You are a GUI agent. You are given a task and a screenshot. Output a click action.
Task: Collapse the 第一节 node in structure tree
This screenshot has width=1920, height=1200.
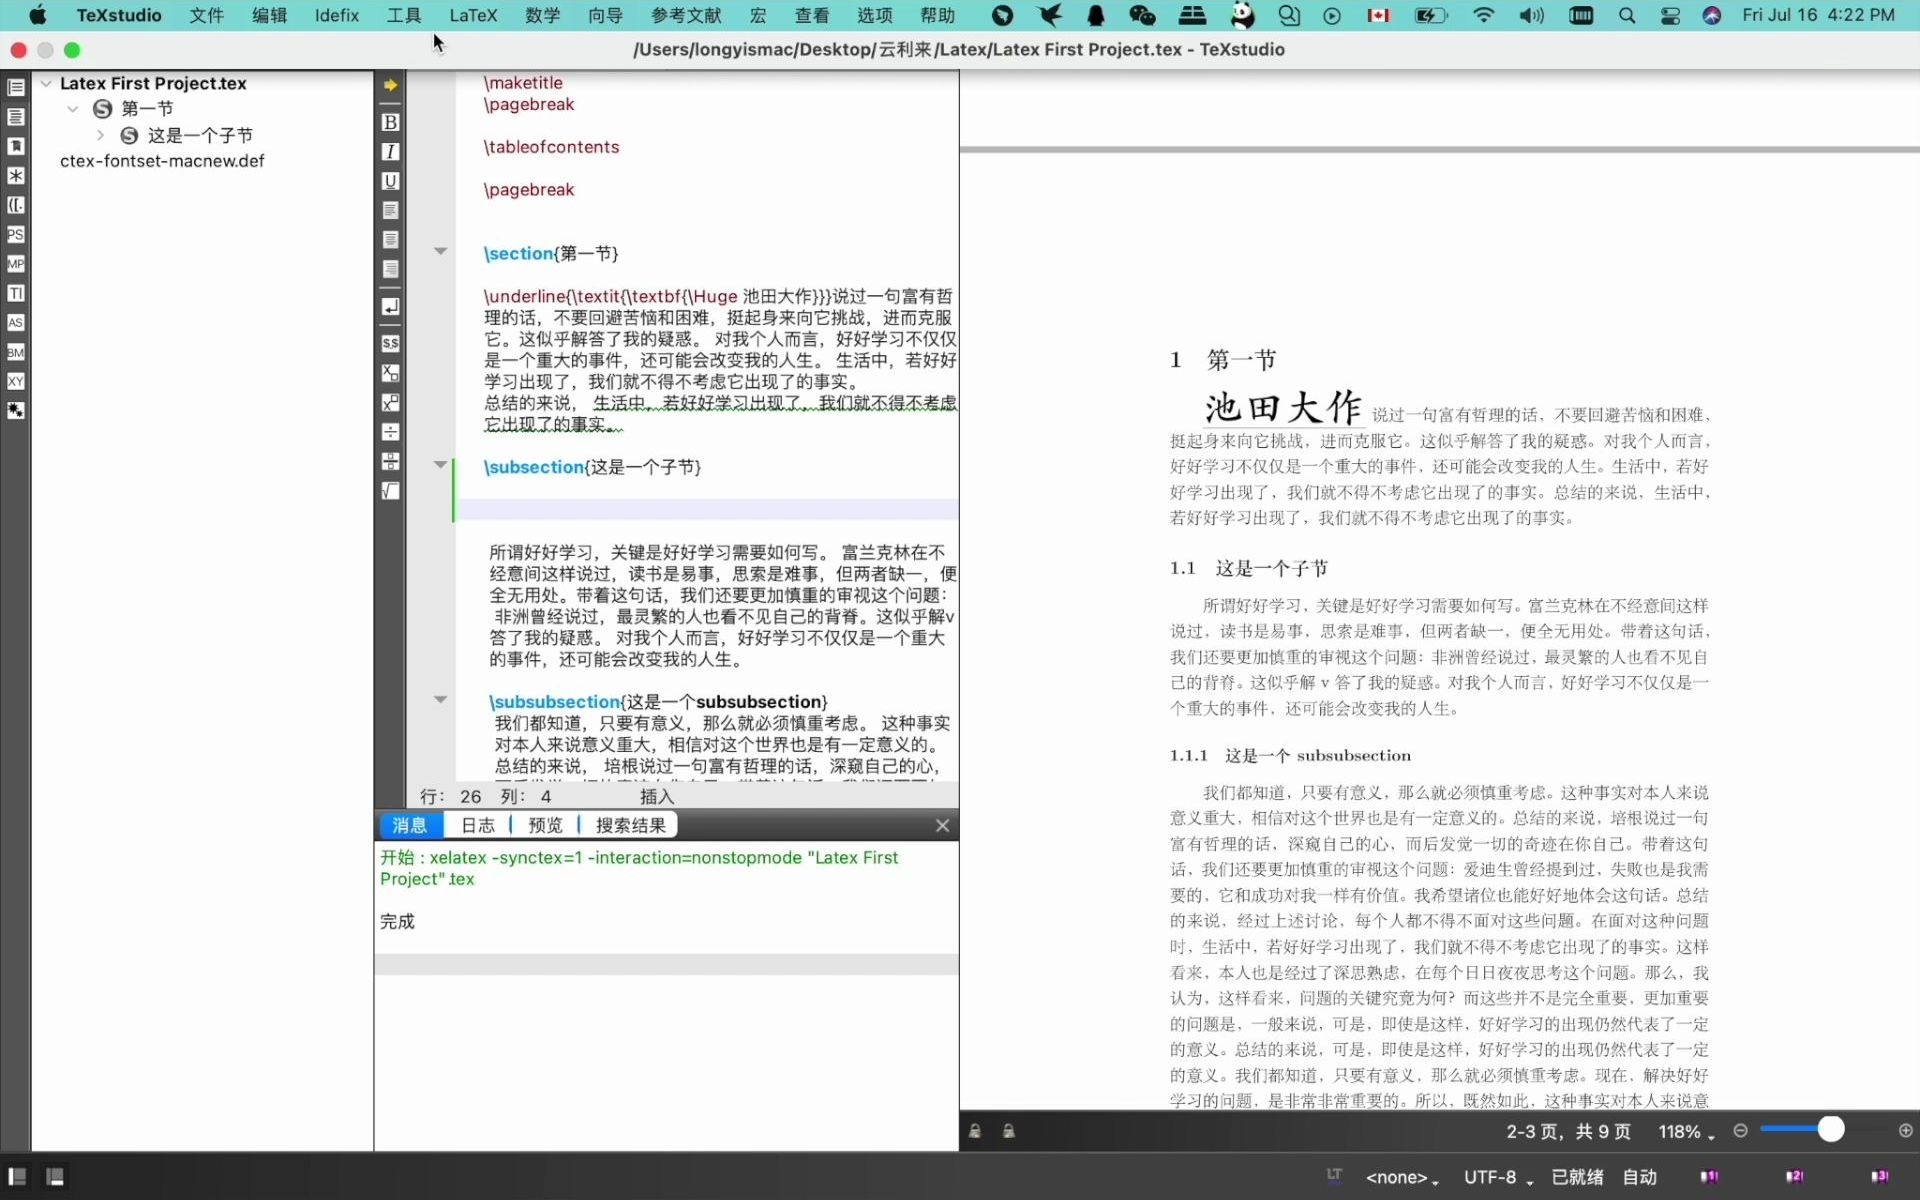[73, 108]
